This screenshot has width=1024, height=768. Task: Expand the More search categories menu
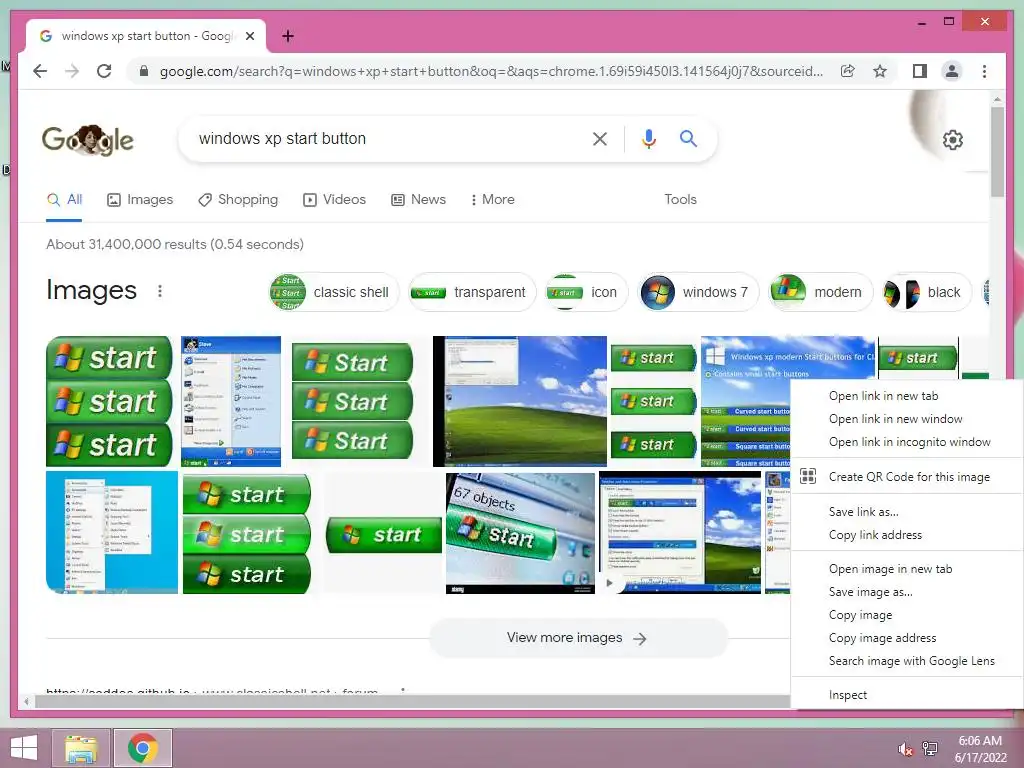point(492,200)
